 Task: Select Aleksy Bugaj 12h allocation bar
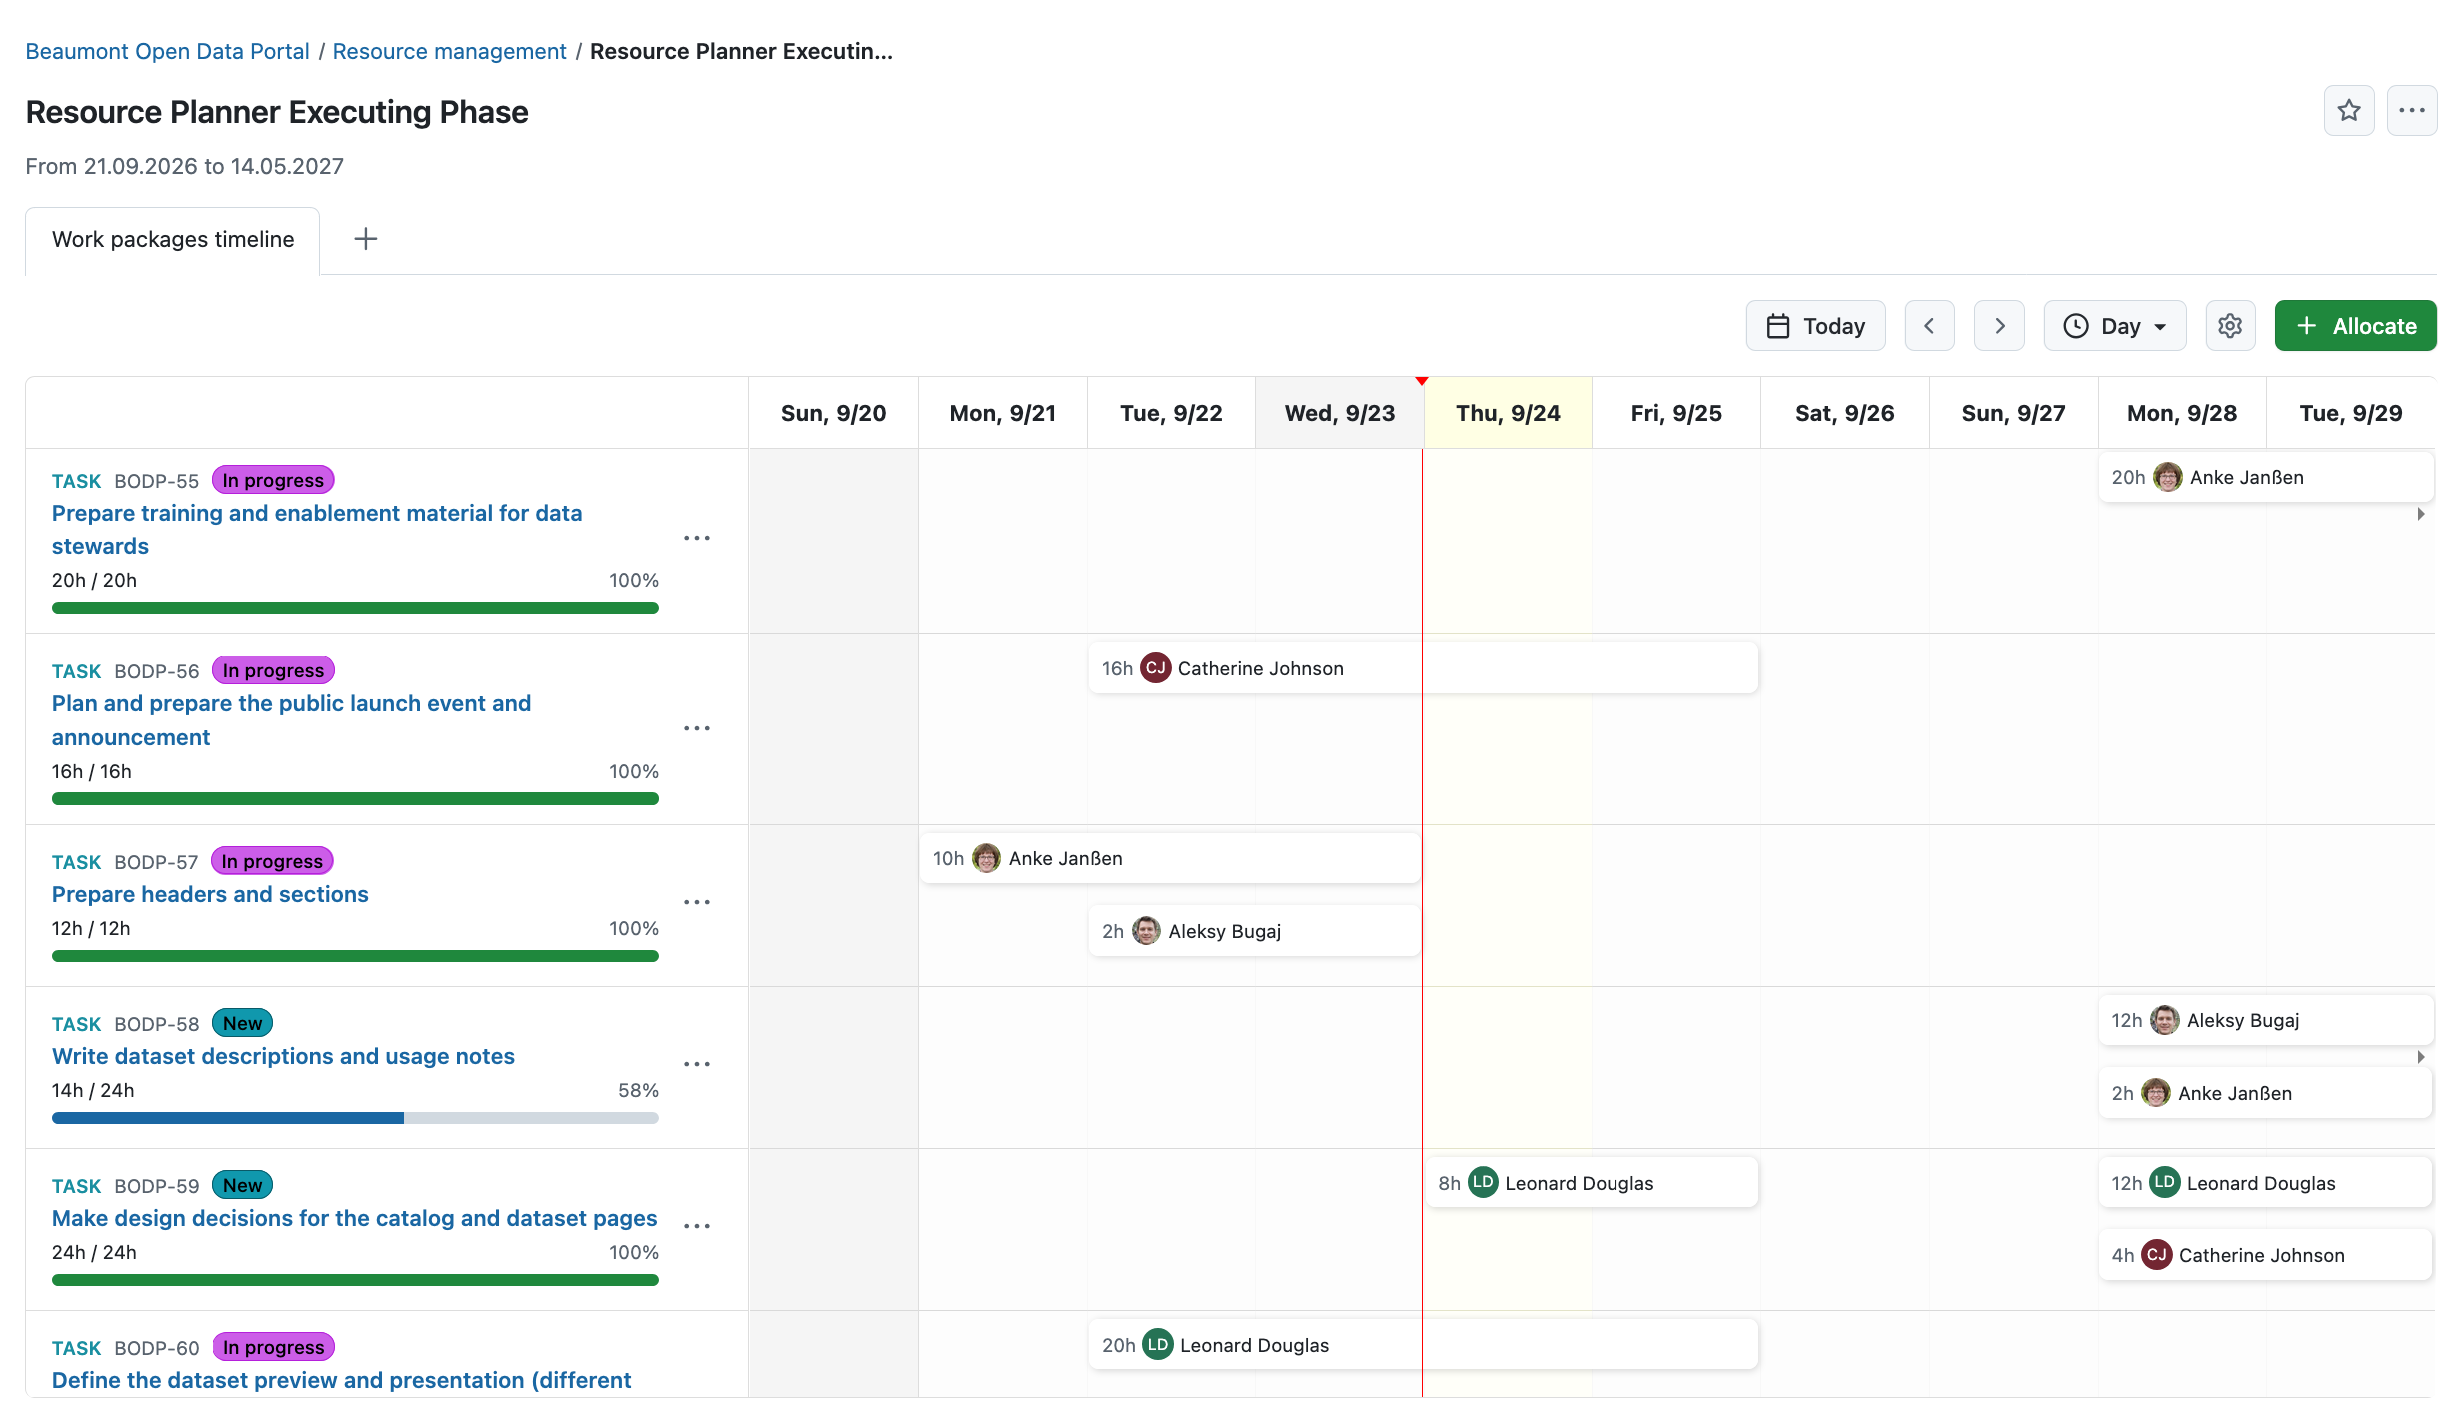[x=2266, y=1020]
